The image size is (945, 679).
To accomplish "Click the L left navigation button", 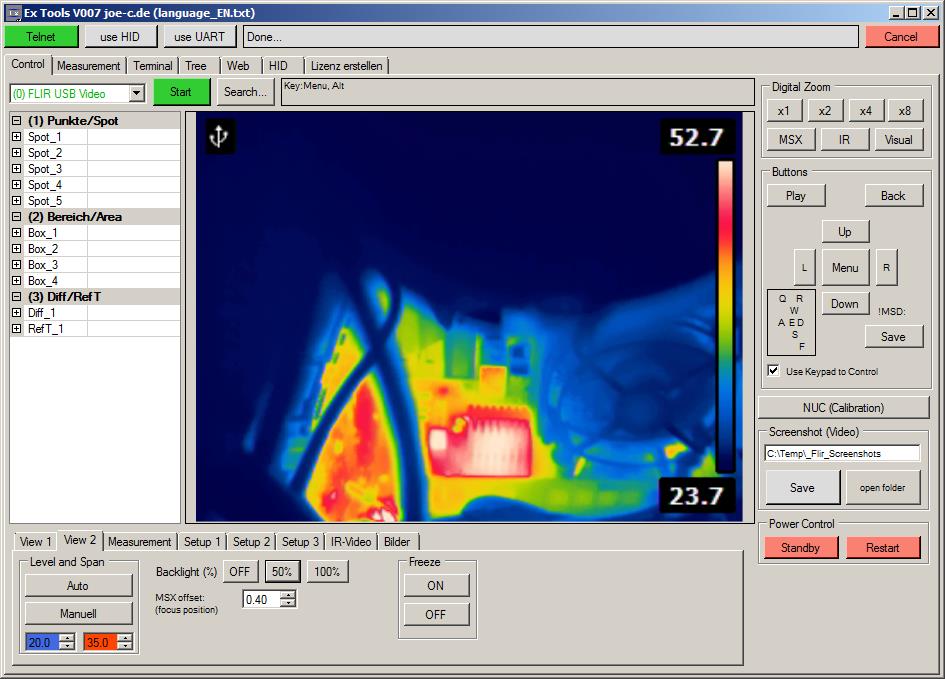I will [804, 268].
